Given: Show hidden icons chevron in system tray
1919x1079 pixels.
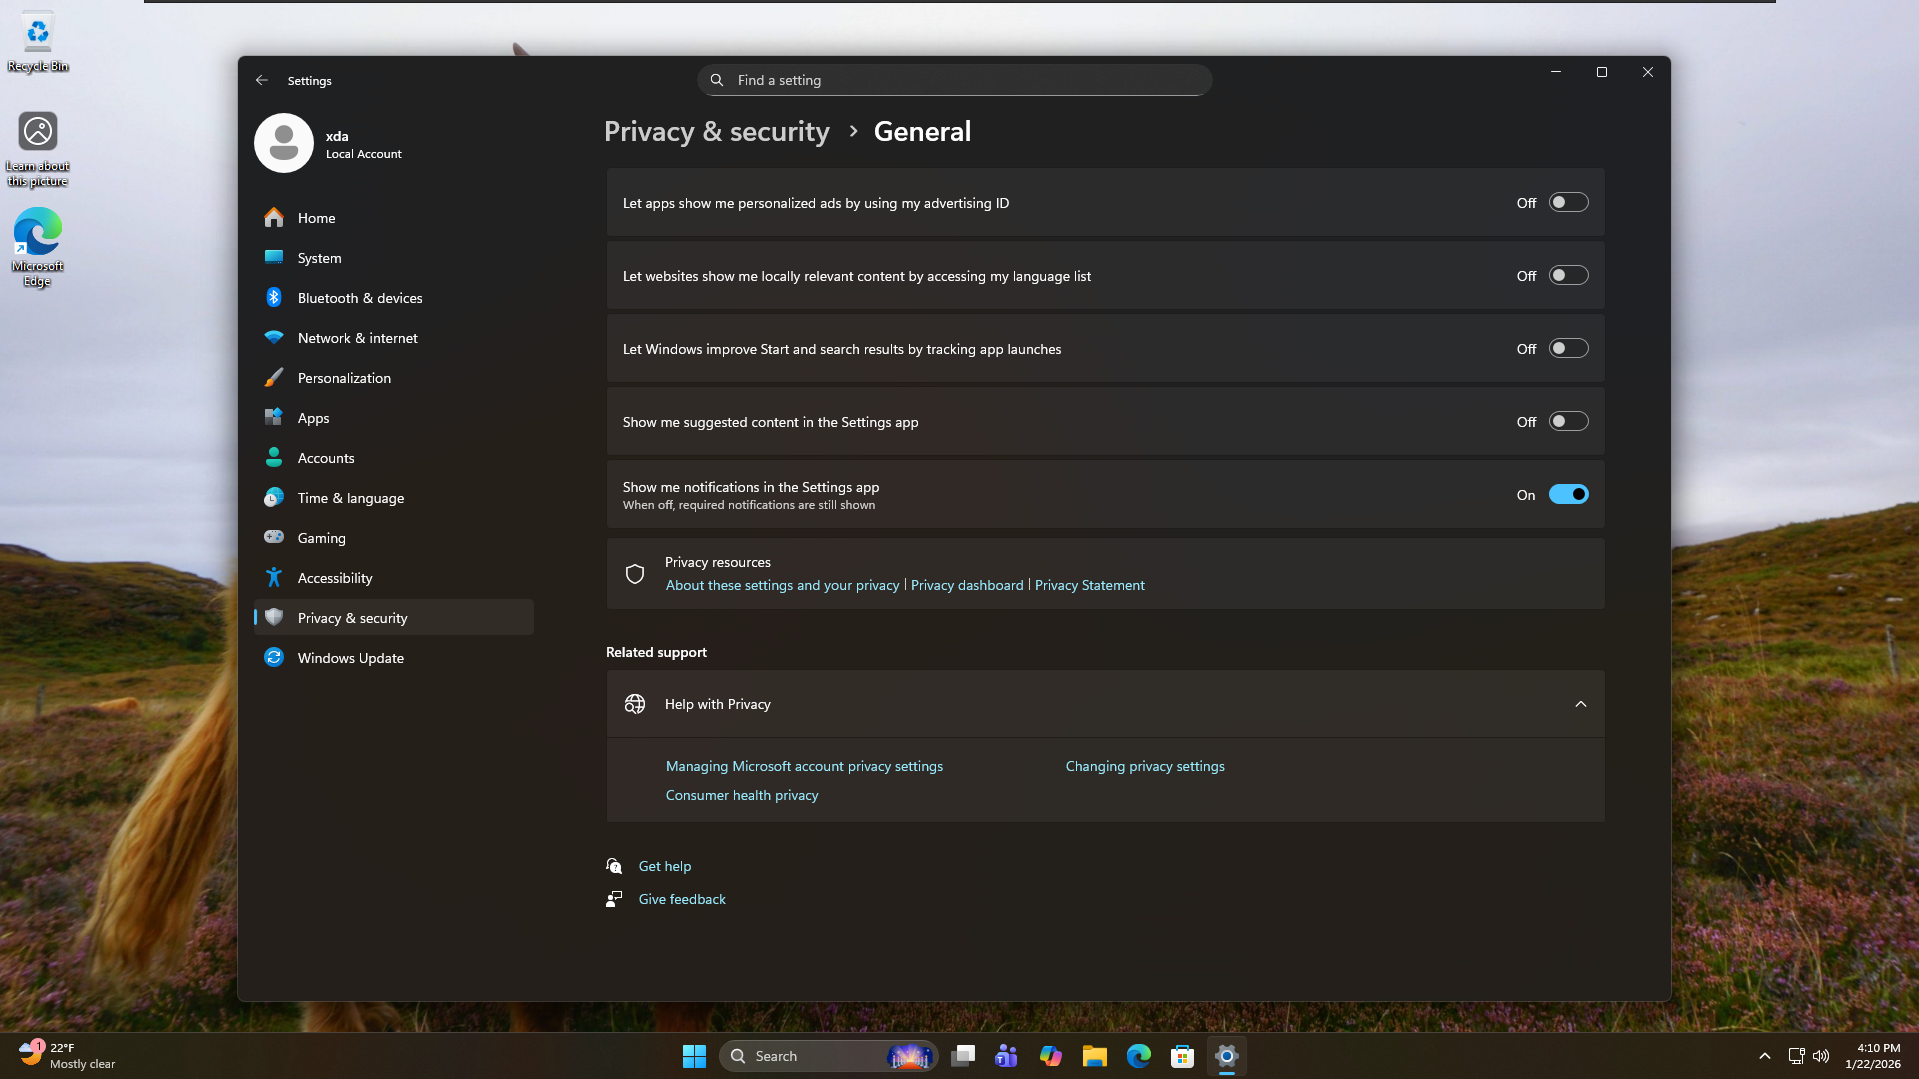Looking at the screenshot, I should (1765, 1056).
